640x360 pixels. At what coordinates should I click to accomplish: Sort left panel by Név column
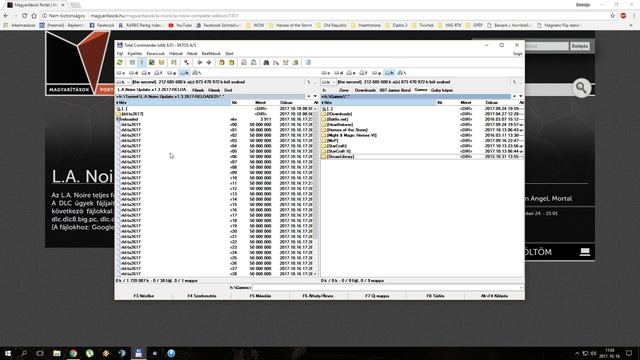173,102
